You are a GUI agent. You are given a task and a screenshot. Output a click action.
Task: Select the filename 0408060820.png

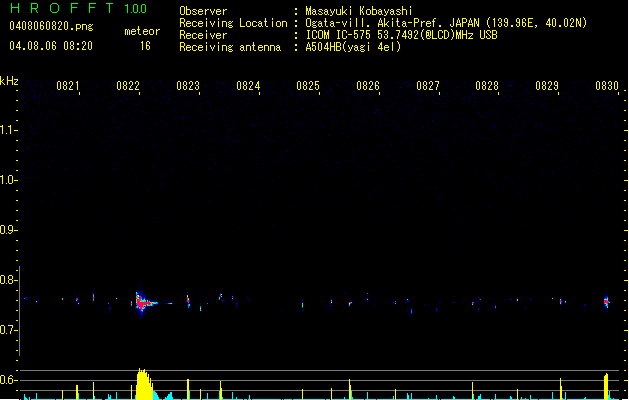tap(51, 26)
